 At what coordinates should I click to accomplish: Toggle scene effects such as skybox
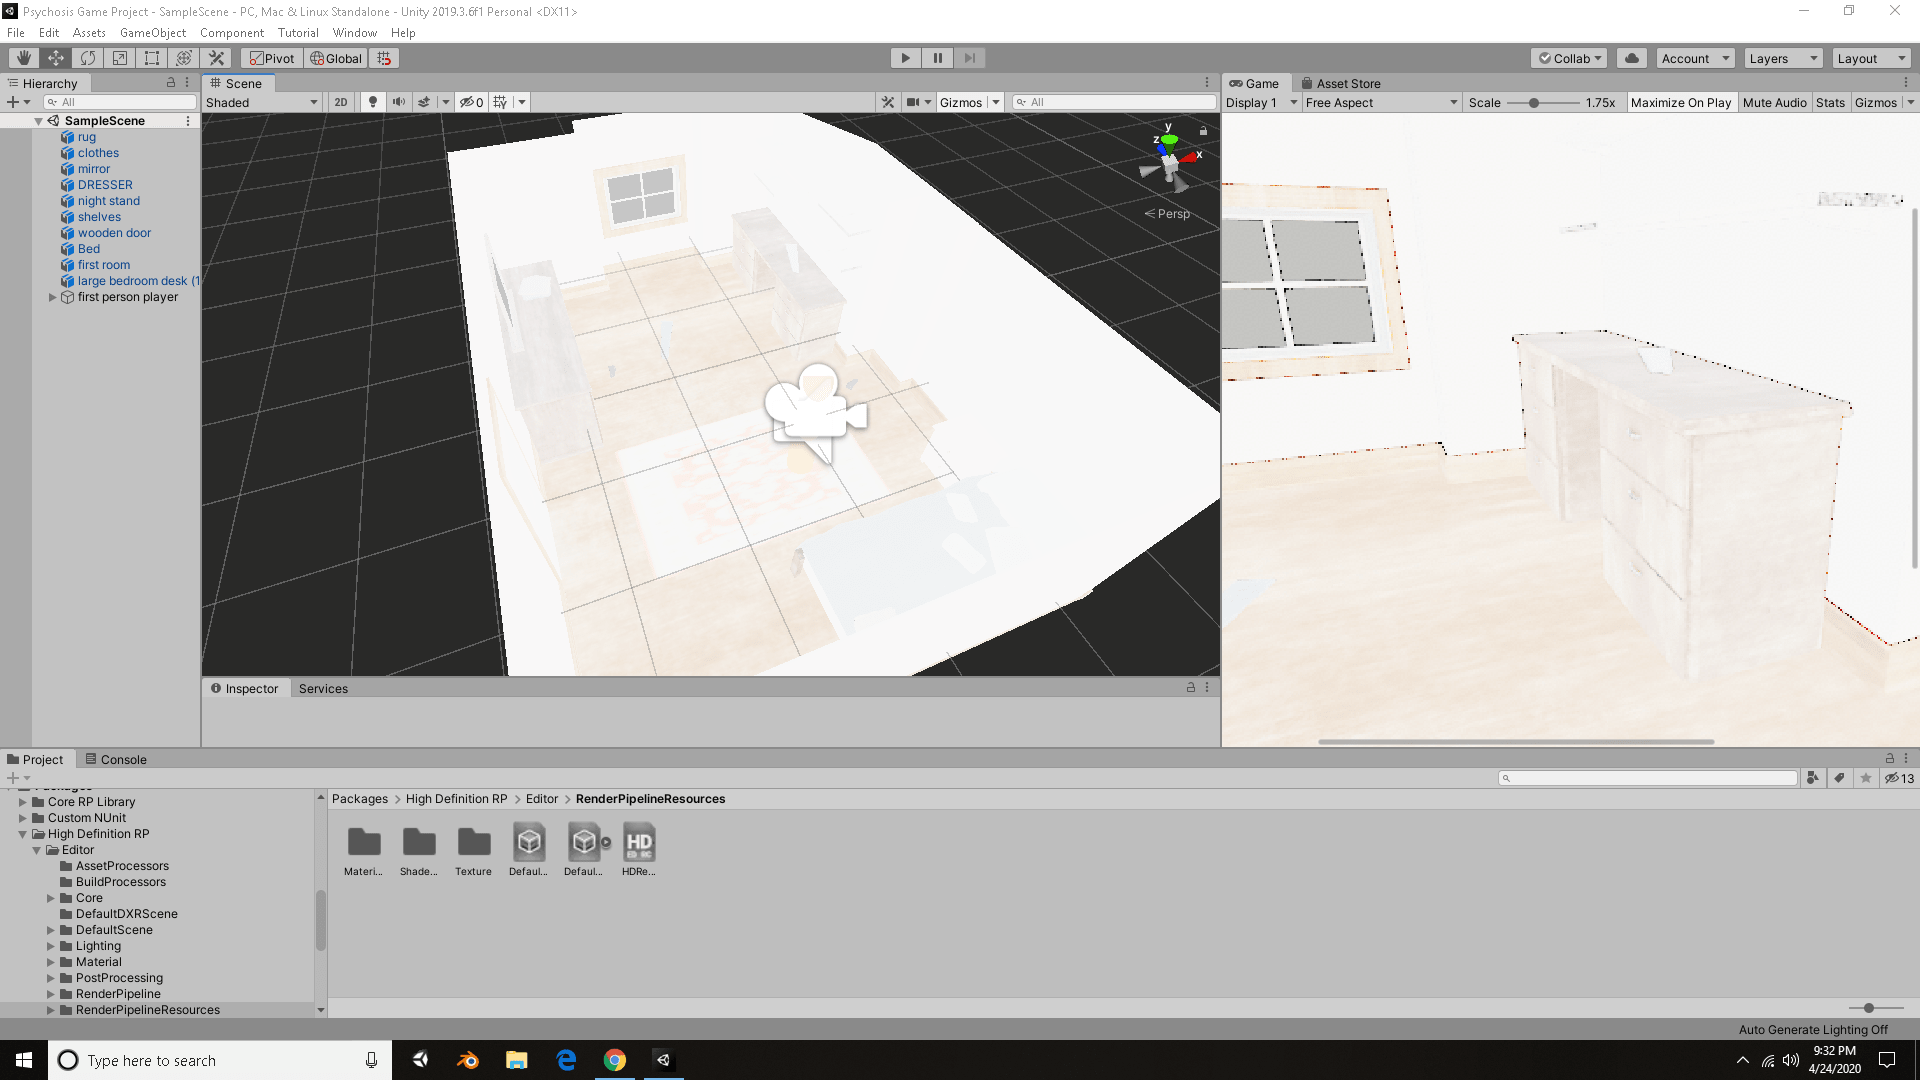tap(424, 102)
